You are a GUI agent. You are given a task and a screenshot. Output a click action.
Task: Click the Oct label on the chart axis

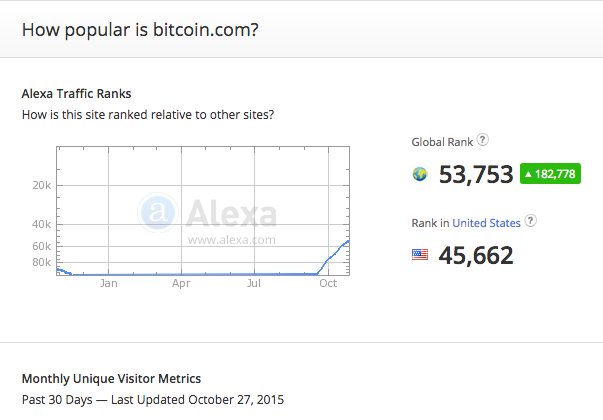(x=328, y=283)
